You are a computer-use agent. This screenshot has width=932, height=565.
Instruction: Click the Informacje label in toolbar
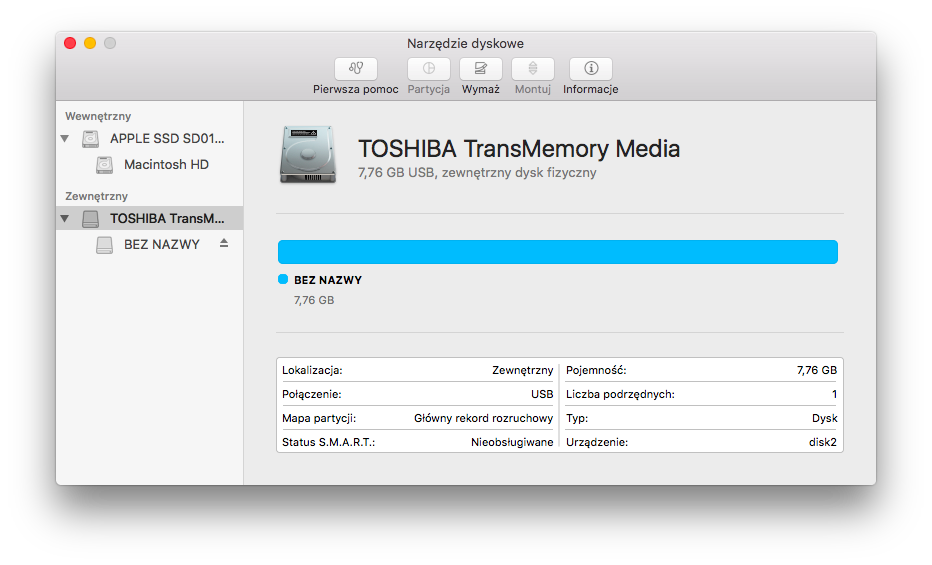coord(590,89)
